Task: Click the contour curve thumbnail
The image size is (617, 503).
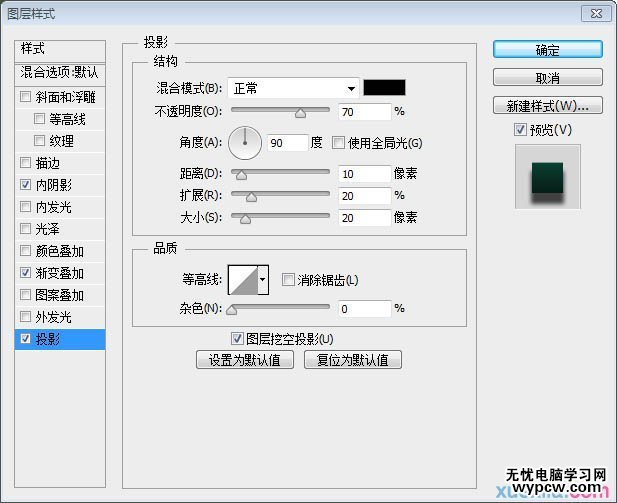Action: tap(243, 280)
